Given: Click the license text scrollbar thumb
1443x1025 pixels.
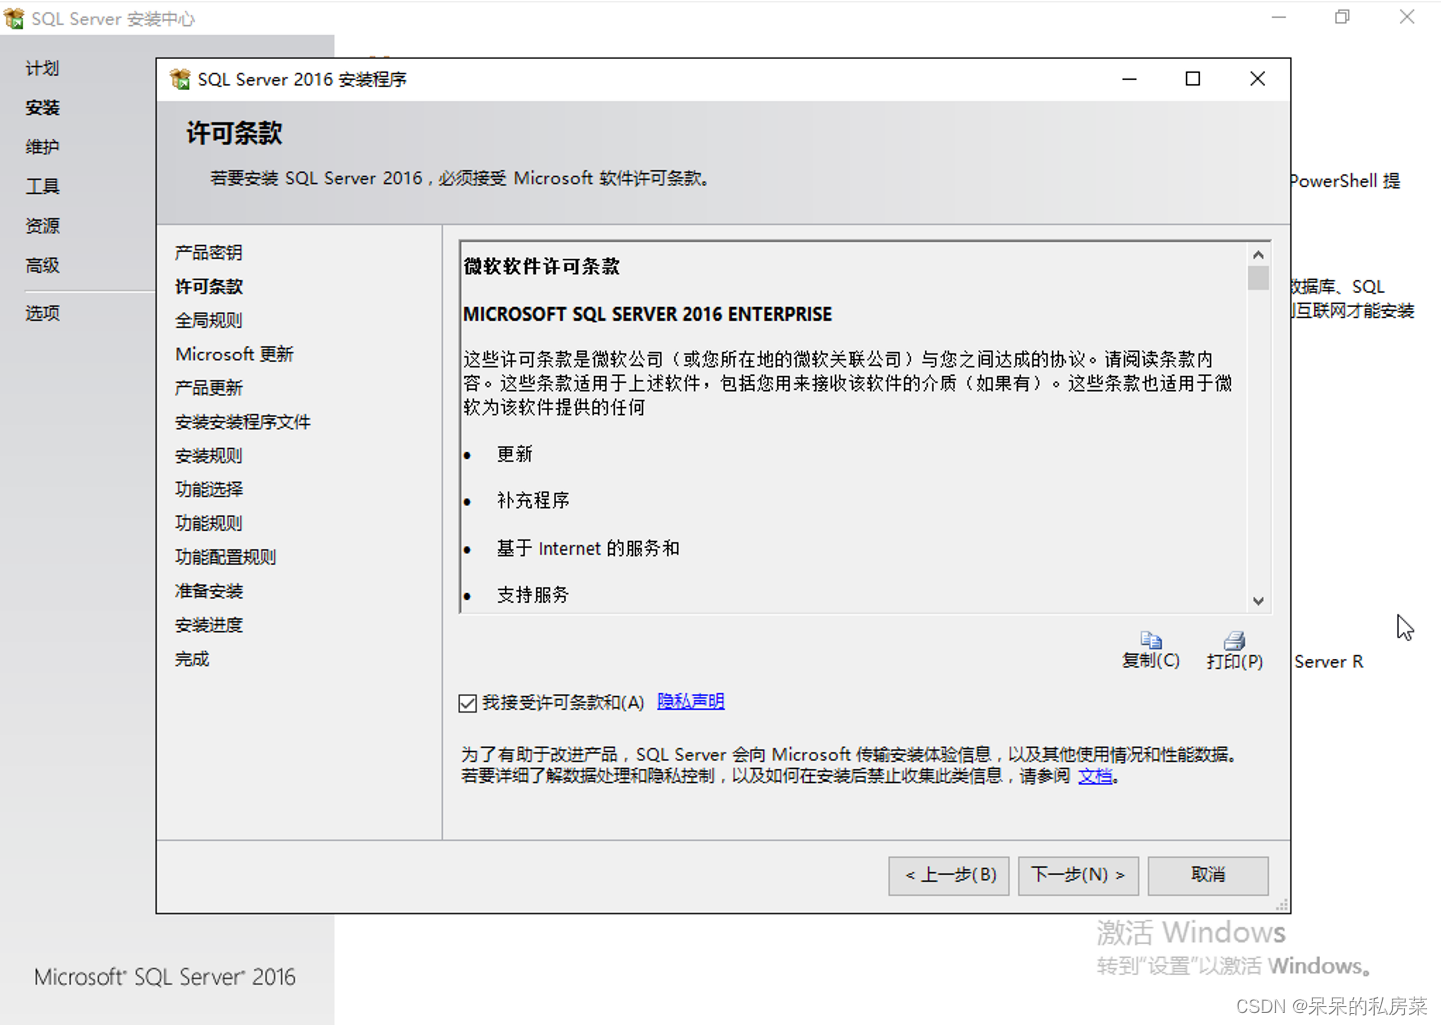Looking at the screenshot, I should point(1258,278).
